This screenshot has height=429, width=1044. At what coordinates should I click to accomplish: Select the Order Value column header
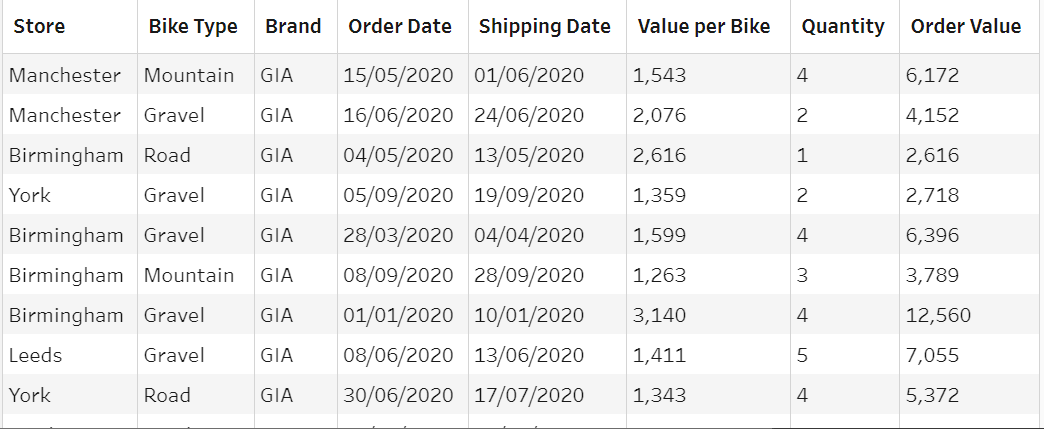pyautogui.click(x=966, y=27)
